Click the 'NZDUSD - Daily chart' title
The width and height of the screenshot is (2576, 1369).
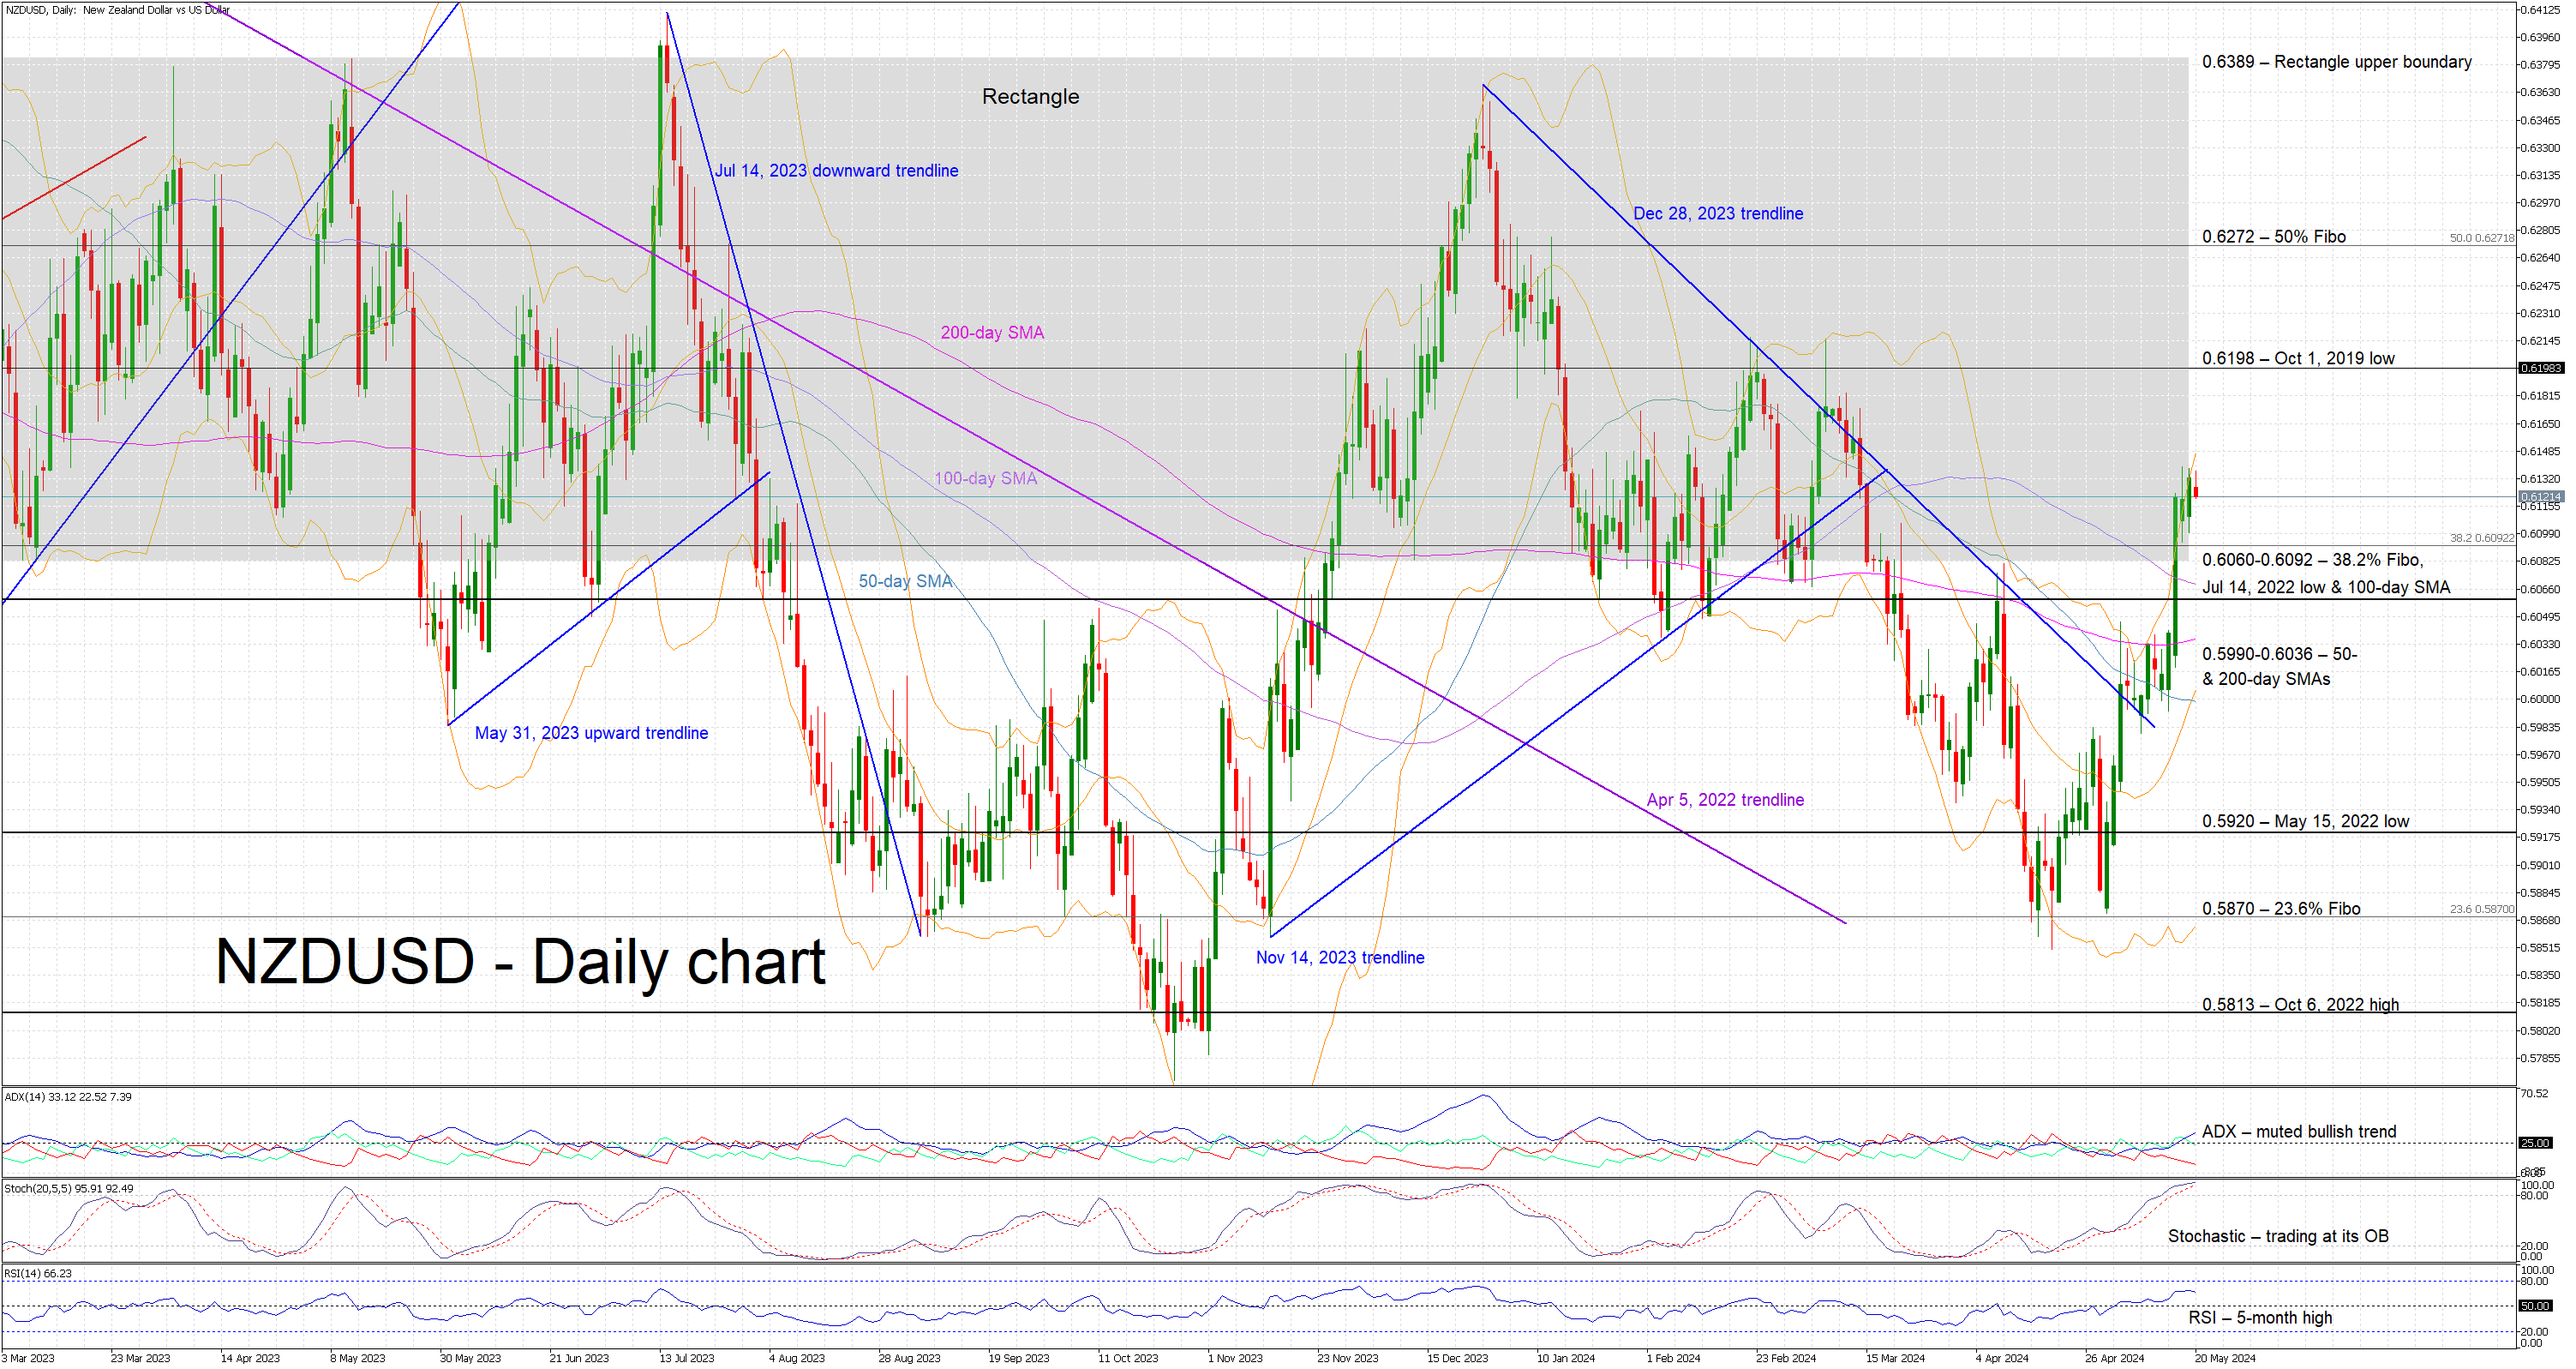click(x=520, y=962)
